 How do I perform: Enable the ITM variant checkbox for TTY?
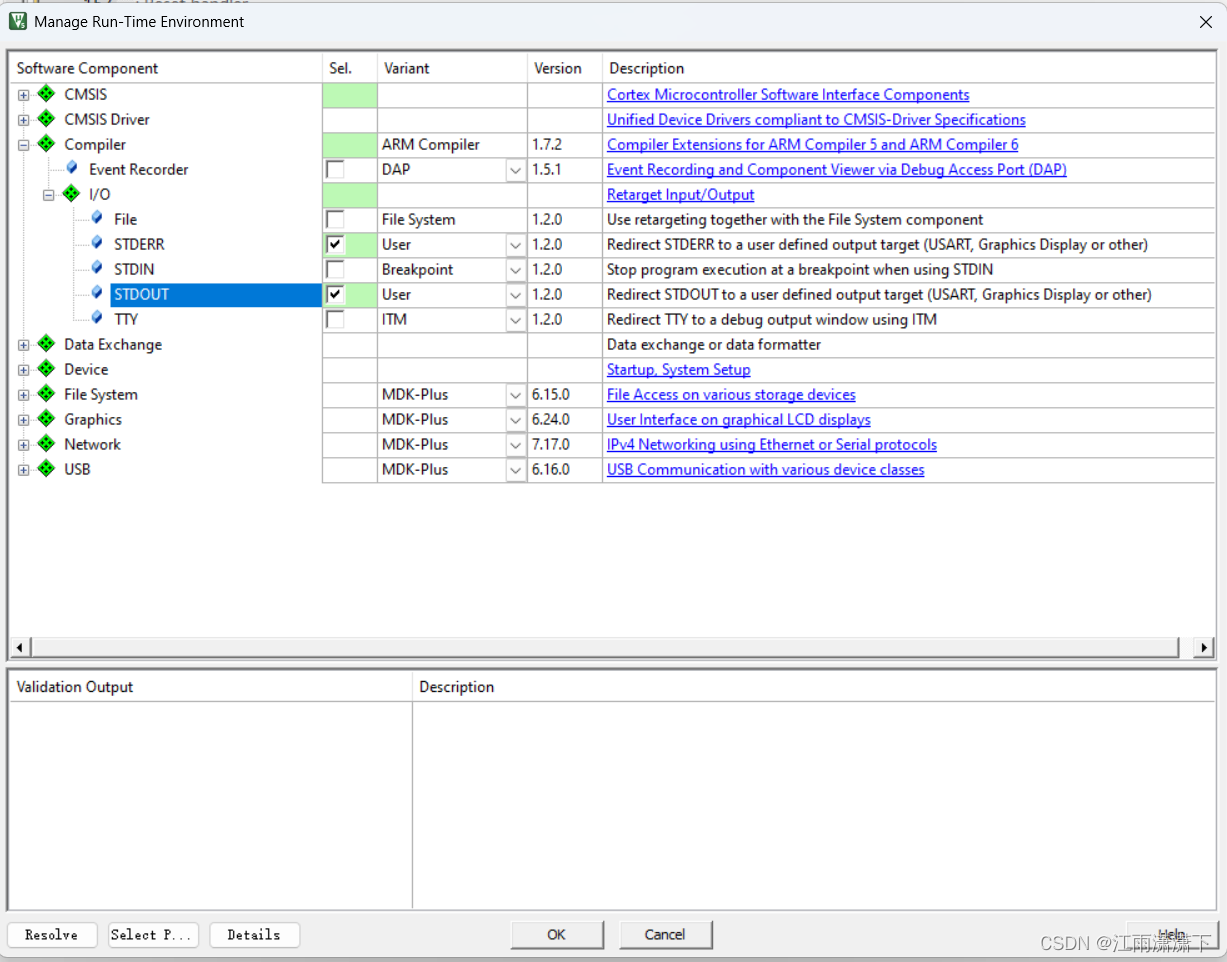(x=335, y=319)
